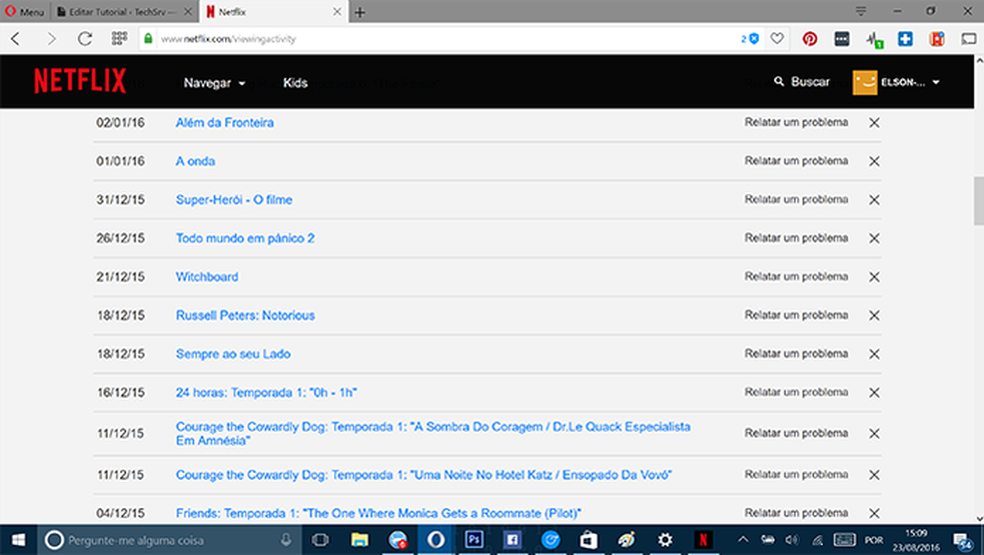Image resolution: width=984 pixels, height=555 pixels.
Task: Click the Netflix logo
Action: [x=80, y=81]
